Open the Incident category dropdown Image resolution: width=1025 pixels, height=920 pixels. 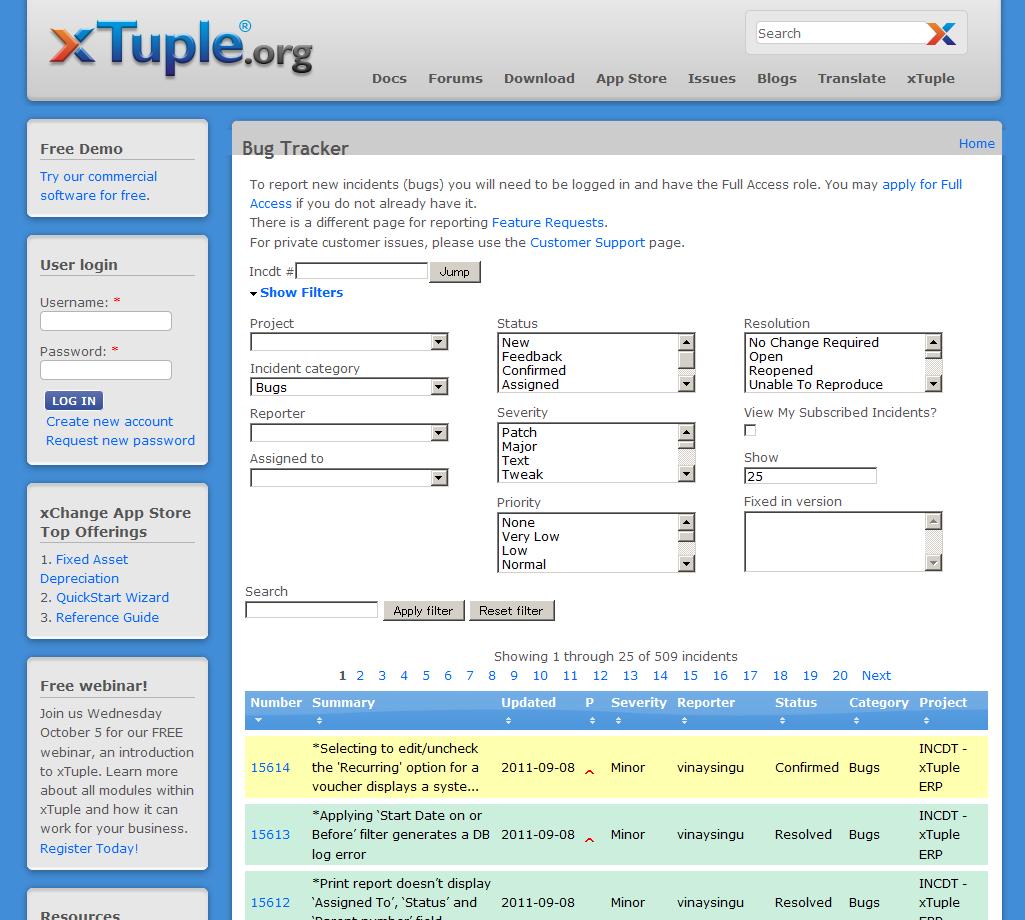click(x=349, y=387)
